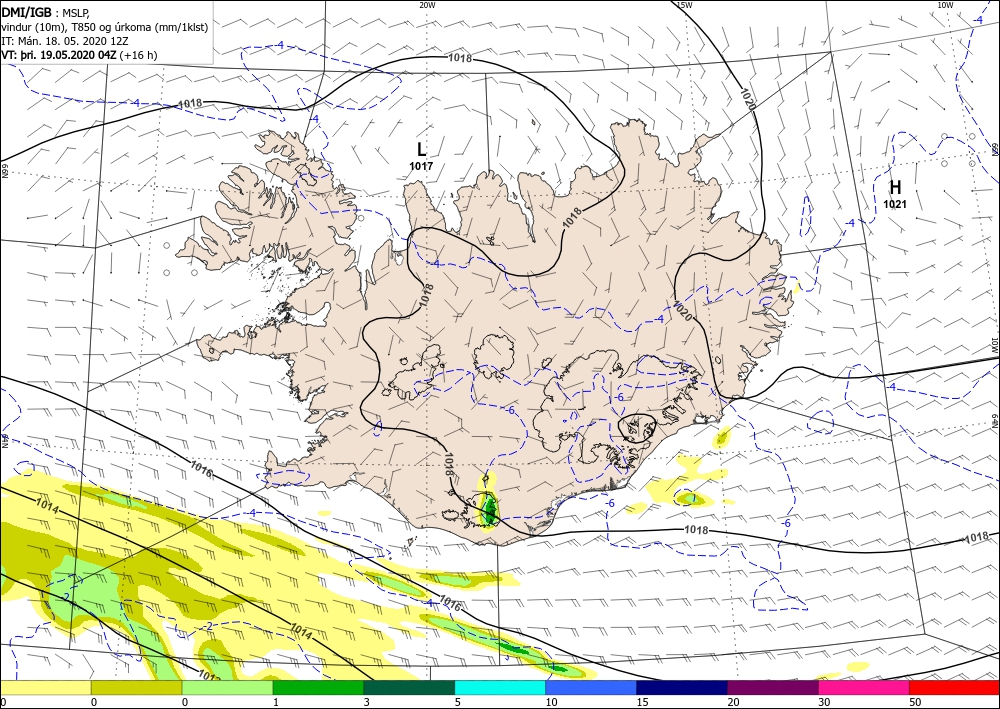
Task: Click the '15W' longitude label
Action: tap(684, 5)
